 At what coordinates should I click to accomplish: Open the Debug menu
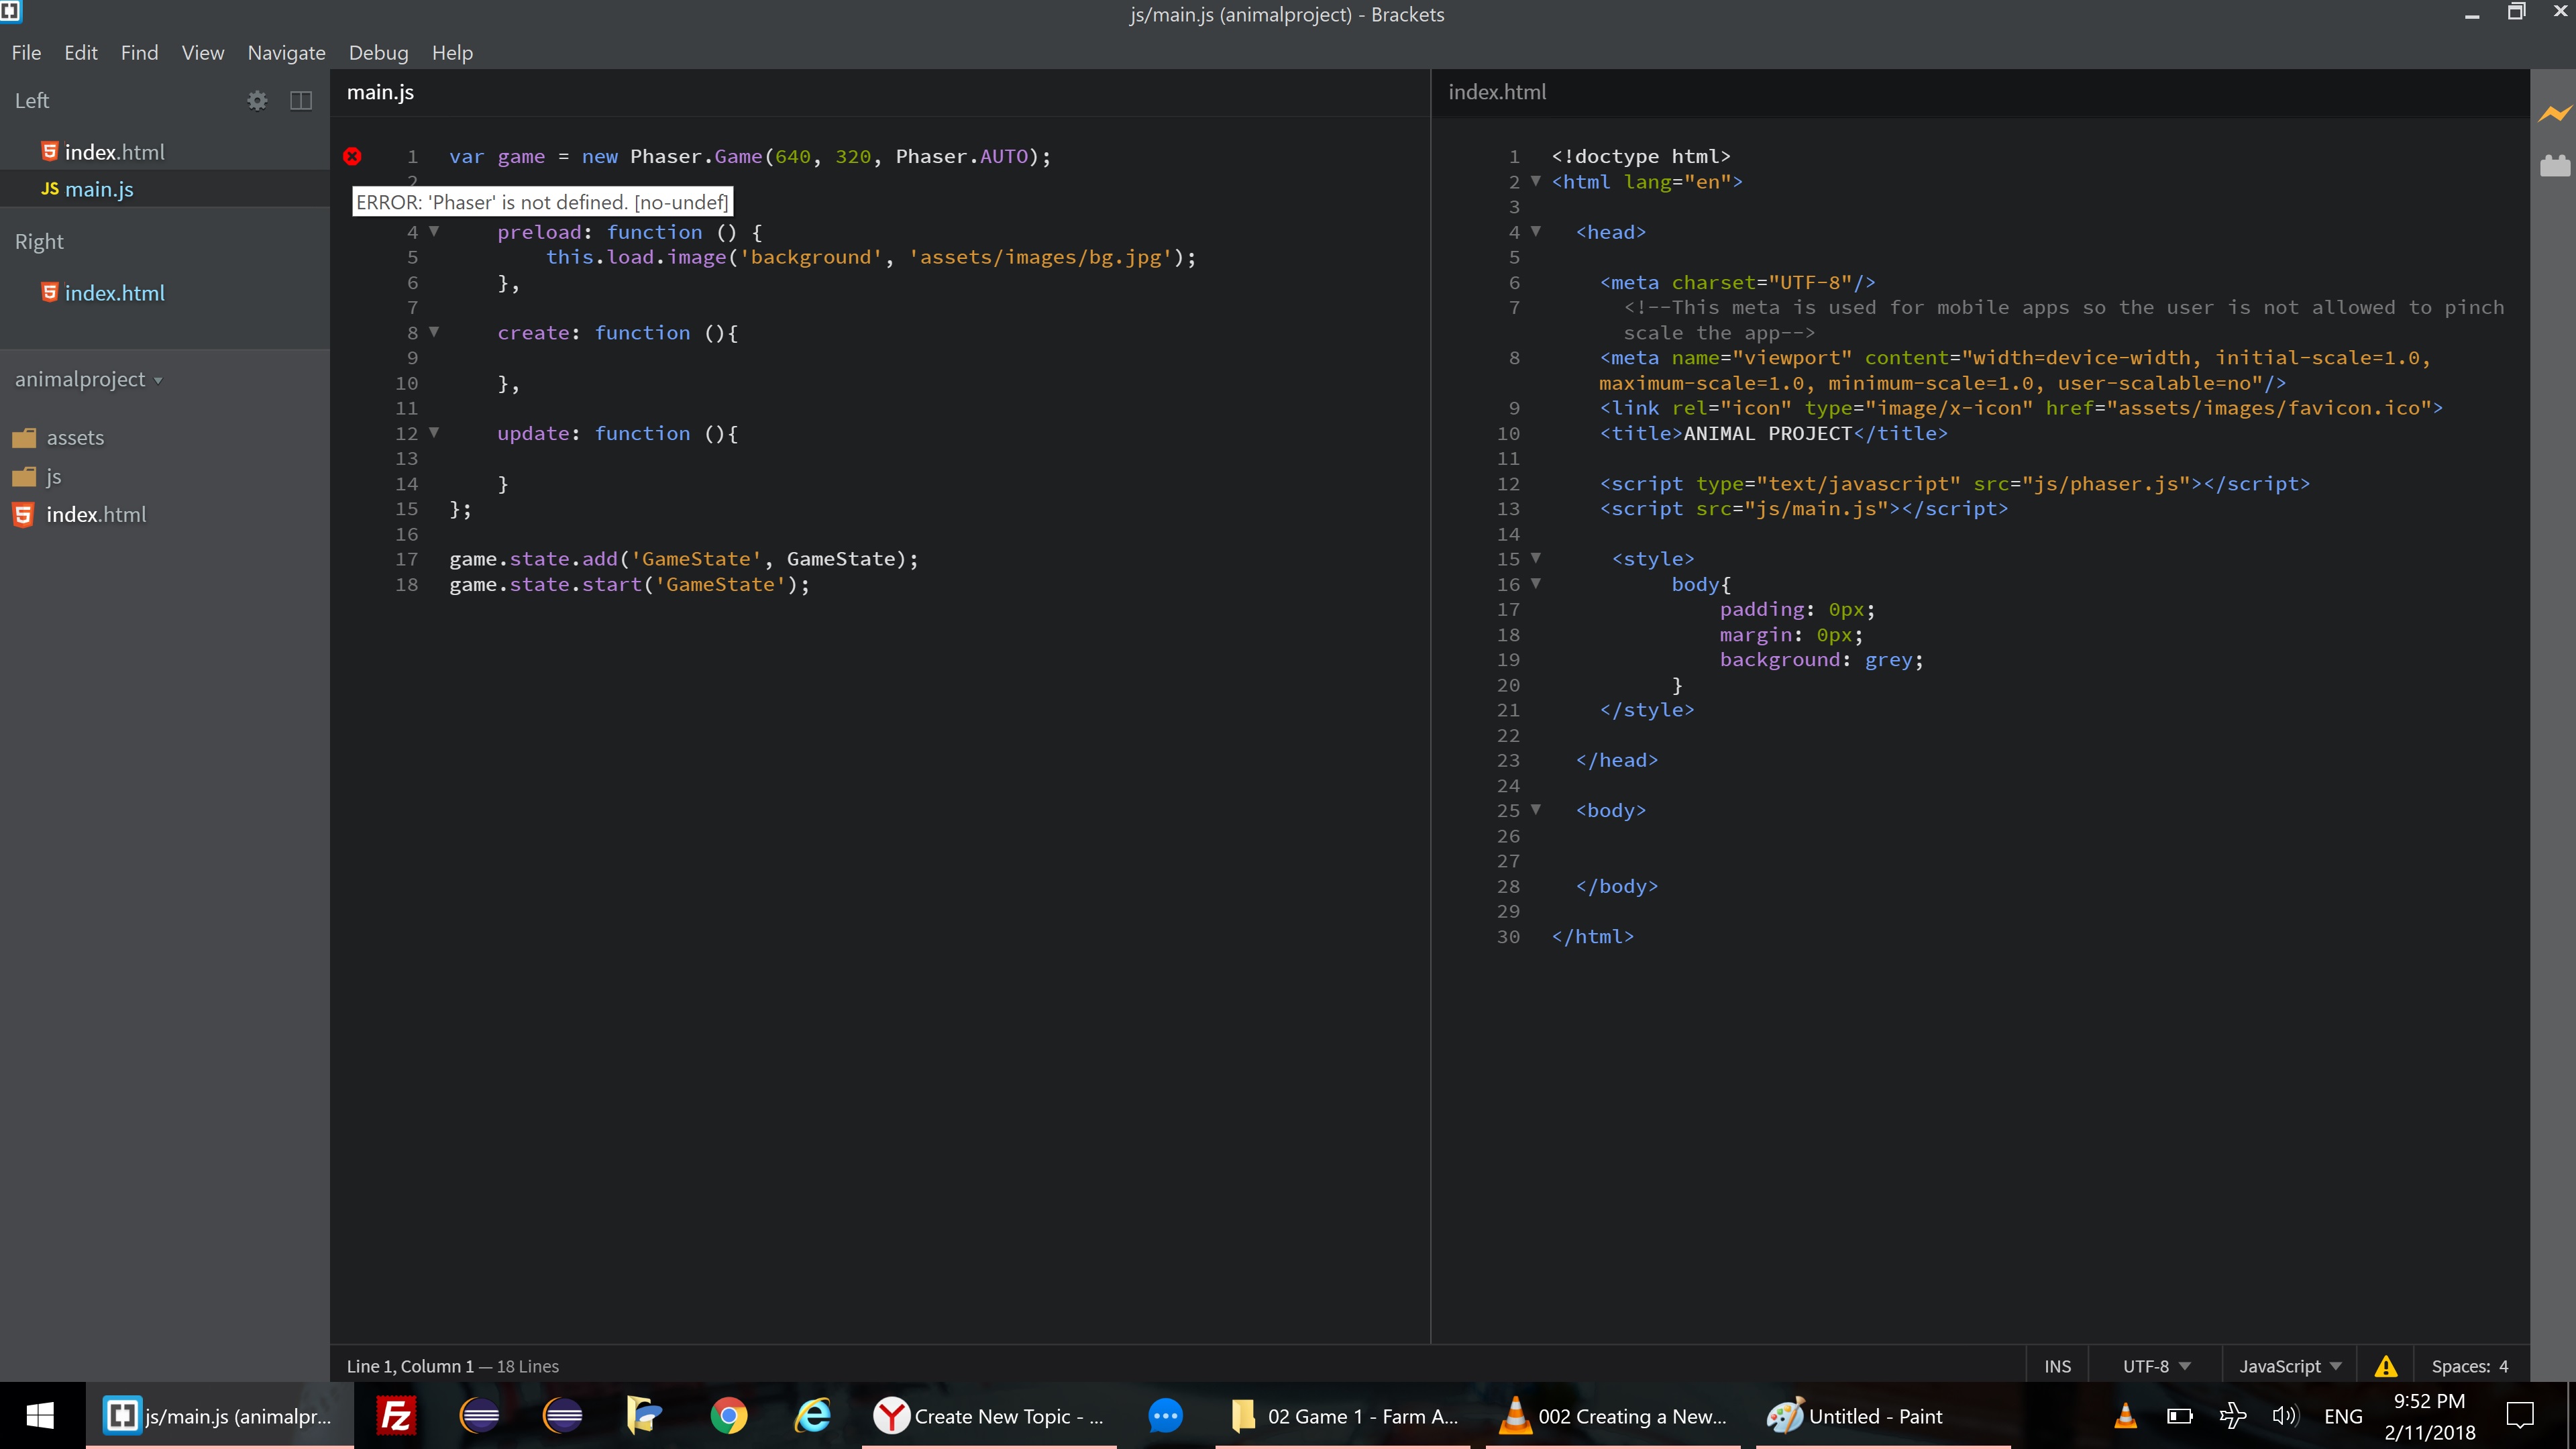coord(378,53)
